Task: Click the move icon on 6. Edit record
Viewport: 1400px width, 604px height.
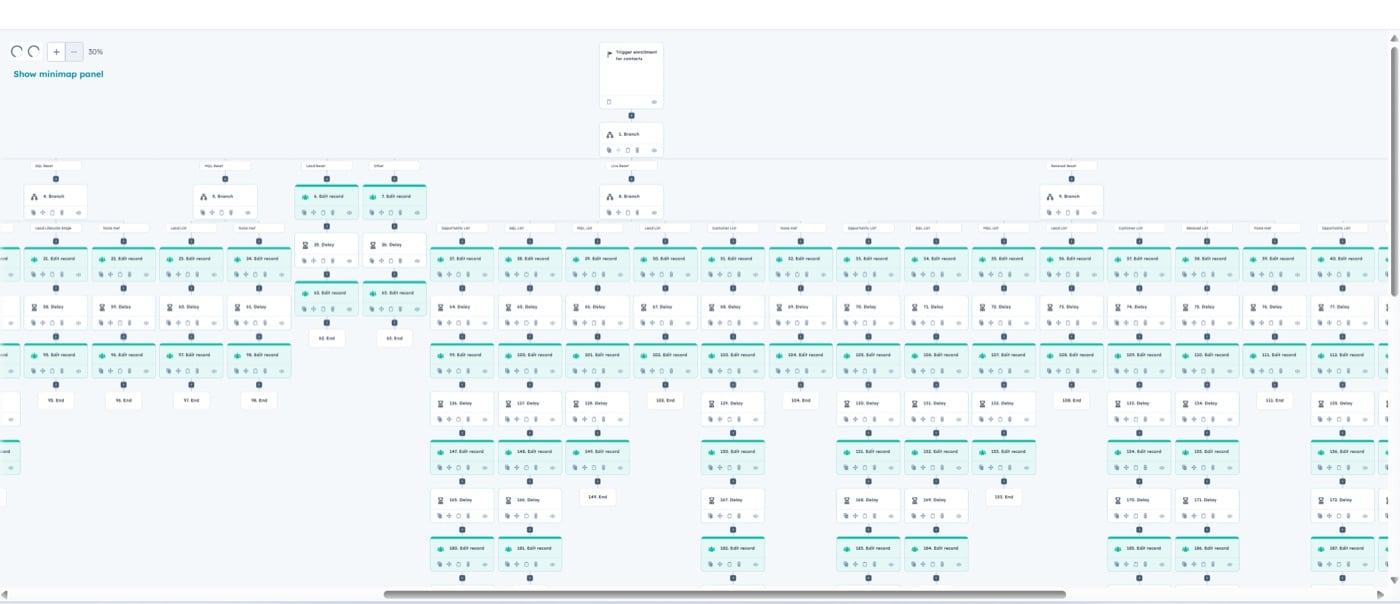Action: (x=313, y=212)
